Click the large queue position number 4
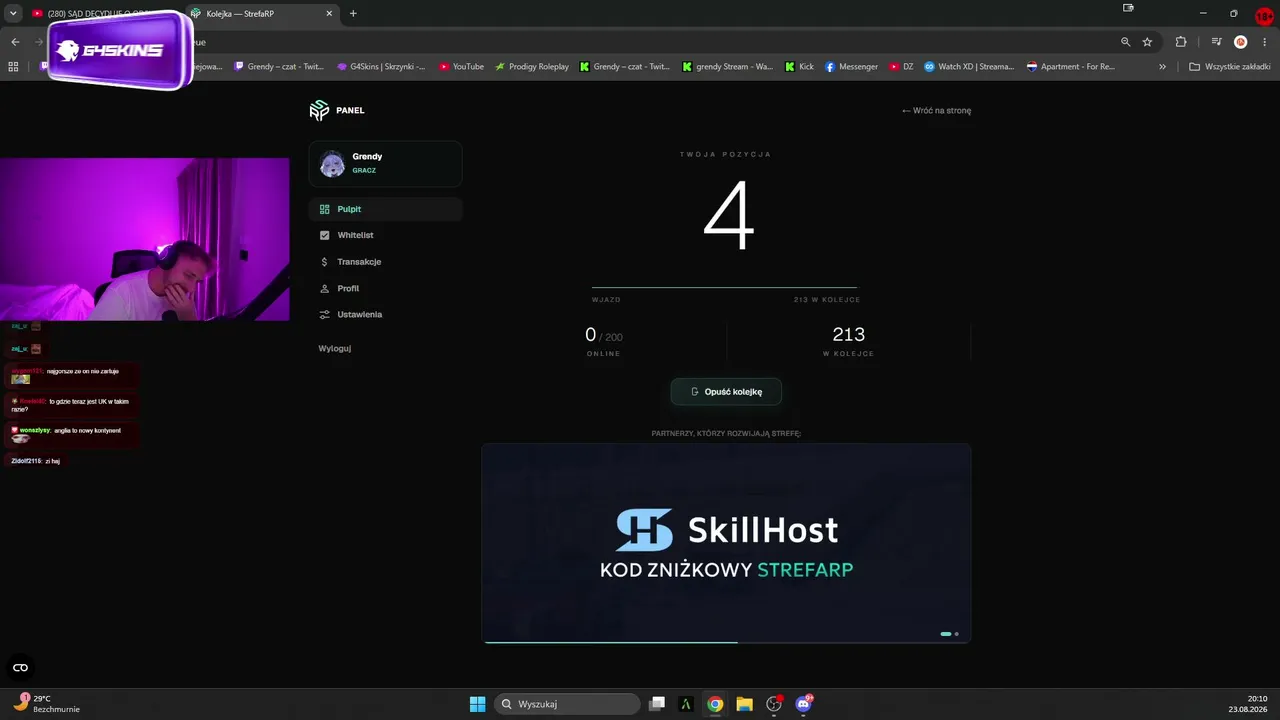This screenshot has width=1280, height=720. pos(727,217)
